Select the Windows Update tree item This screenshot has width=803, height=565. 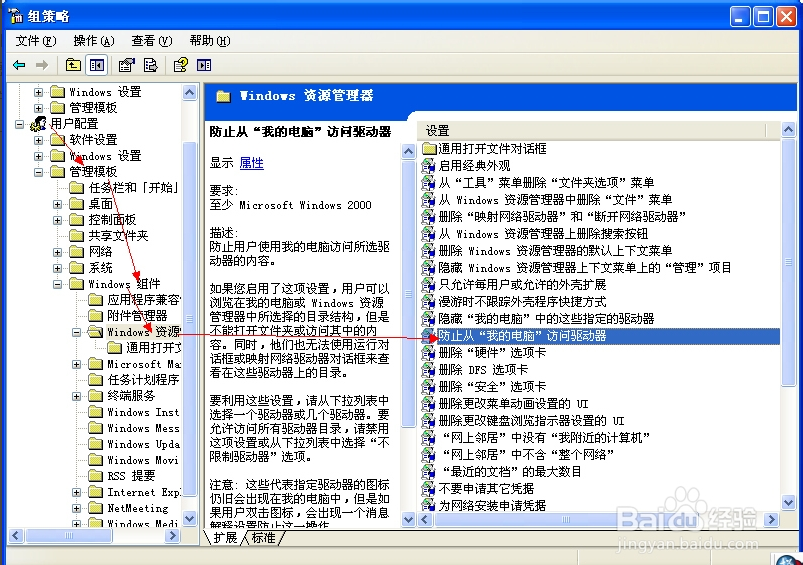(x=143, y=444)
